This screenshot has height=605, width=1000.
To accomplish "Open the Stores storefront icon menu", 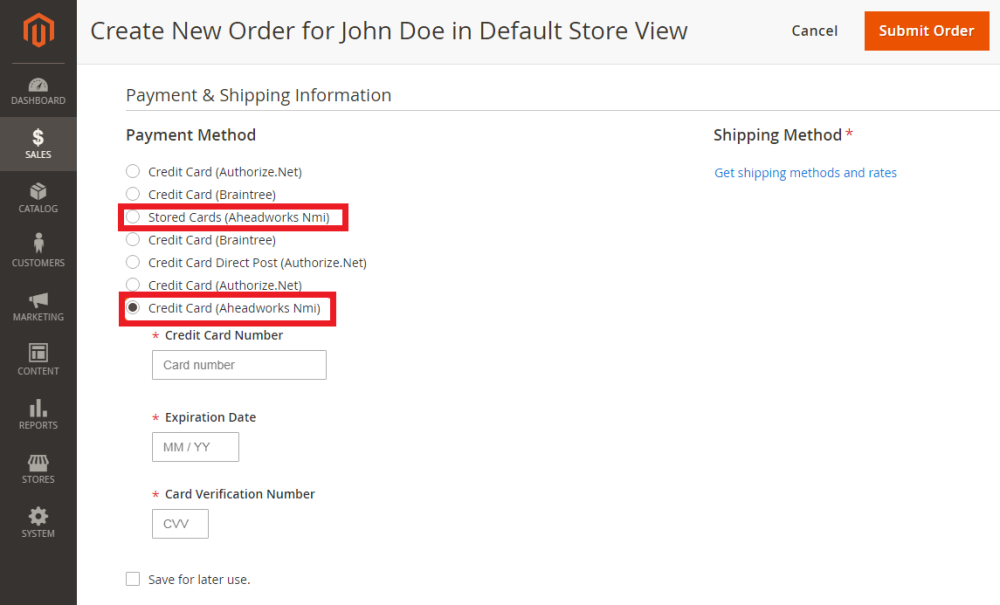I will pyautogui.click(x=38, y=469).
